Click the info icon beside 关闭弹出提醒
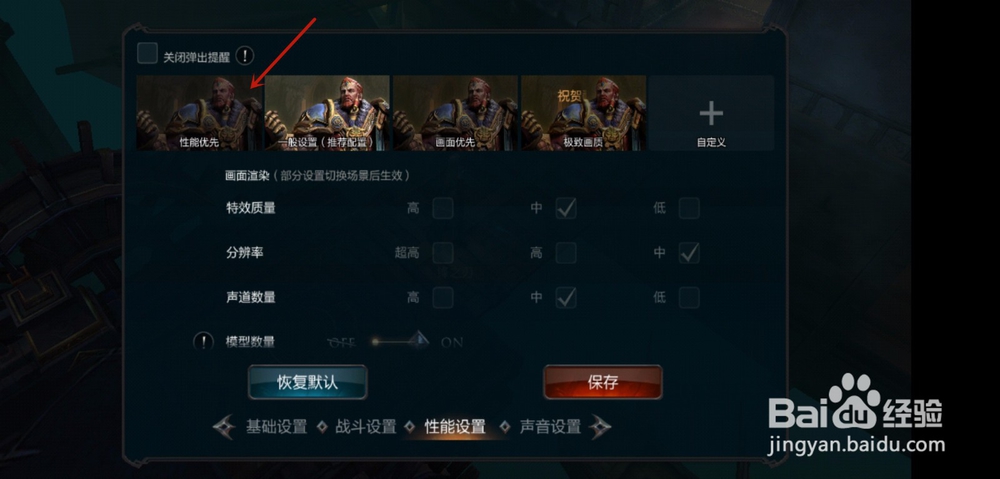This screenshot has width=1000, height=479. click(x=245, y=55)
